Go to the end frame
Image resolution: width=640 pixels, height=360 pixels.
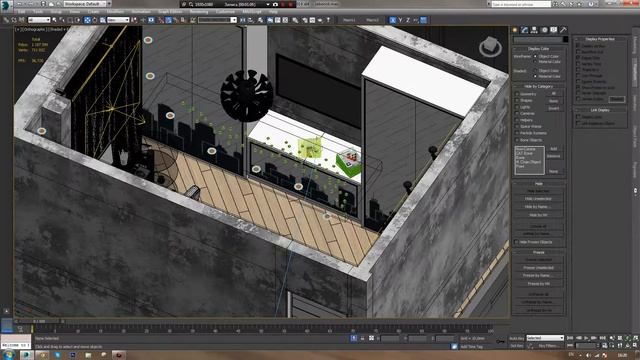pos(602,338)
